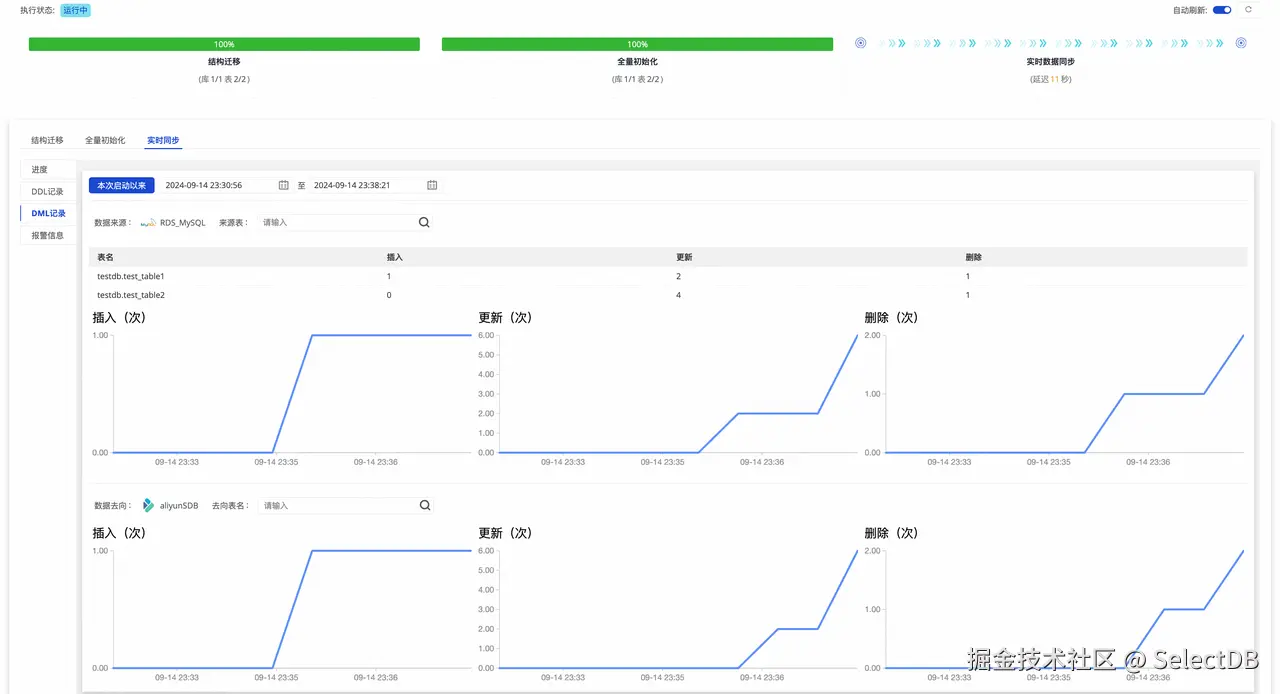
Task: Focus the 来源表 search input
Action: pyautogui.click(x=337, y=223)
